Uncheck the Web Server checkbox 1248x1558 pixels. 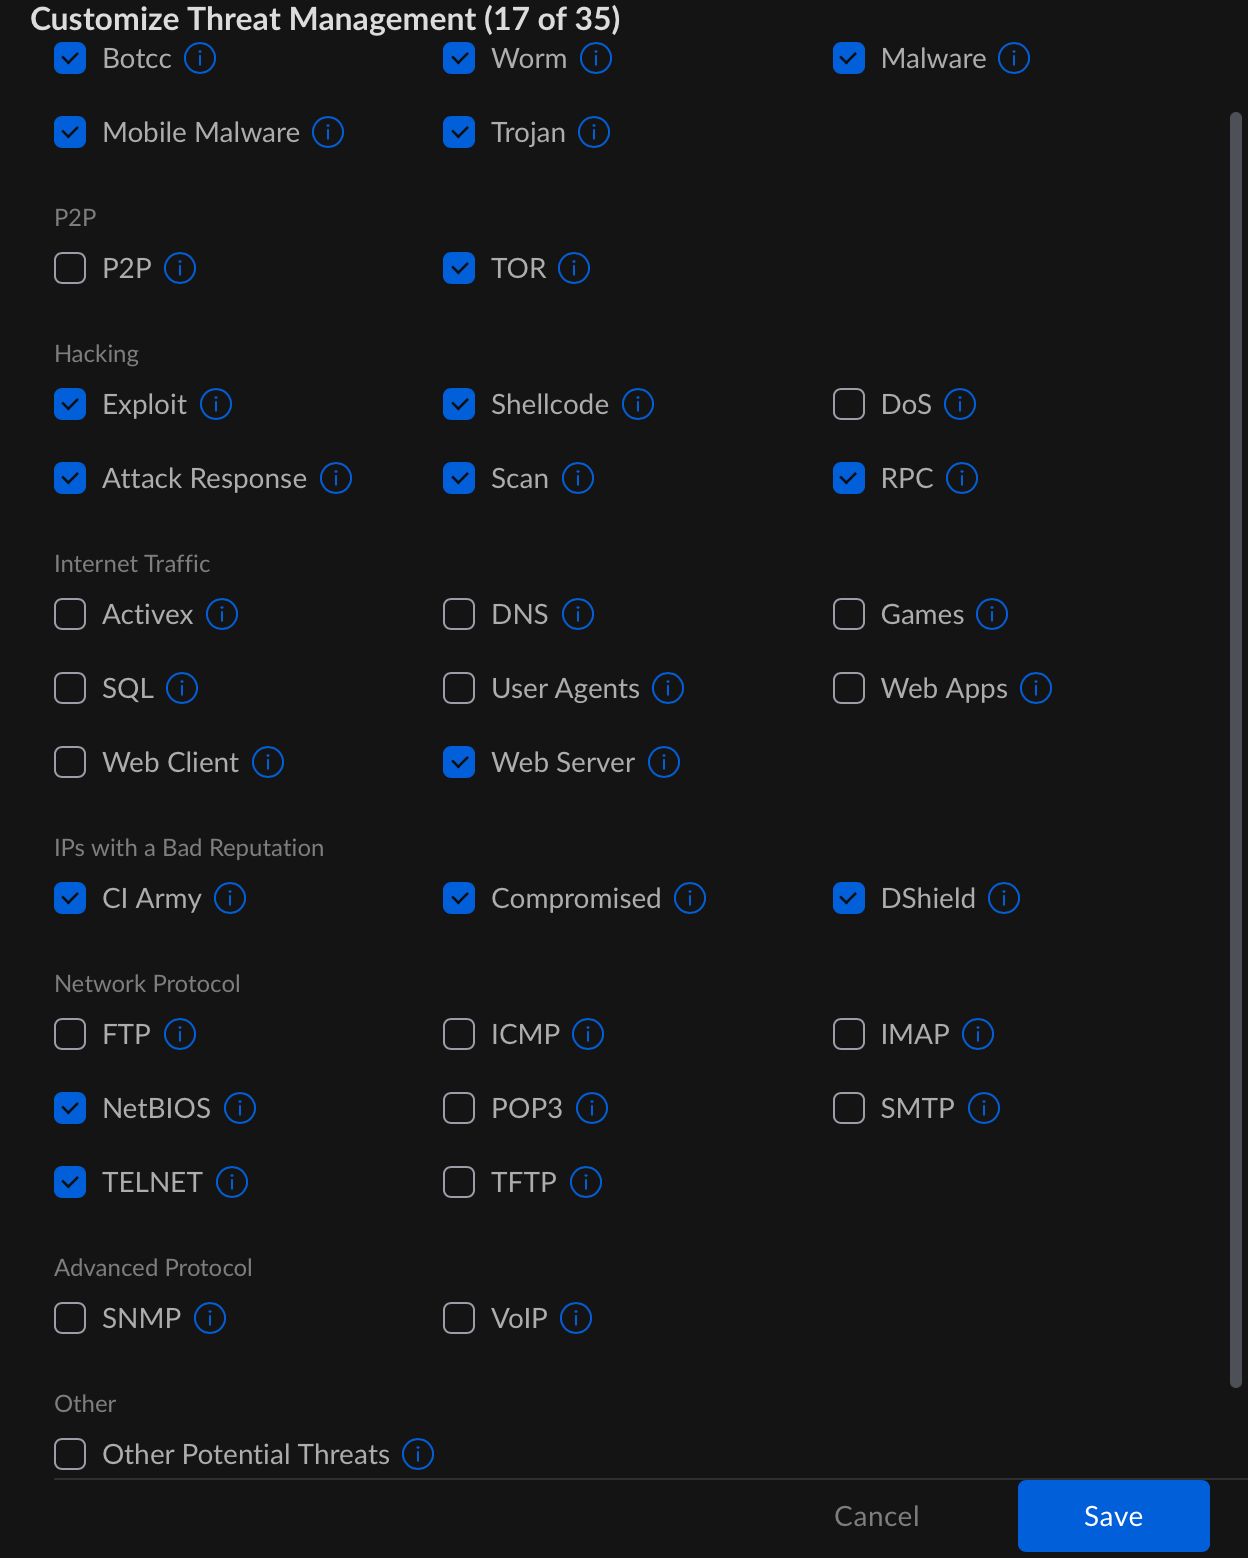point(459,763)
